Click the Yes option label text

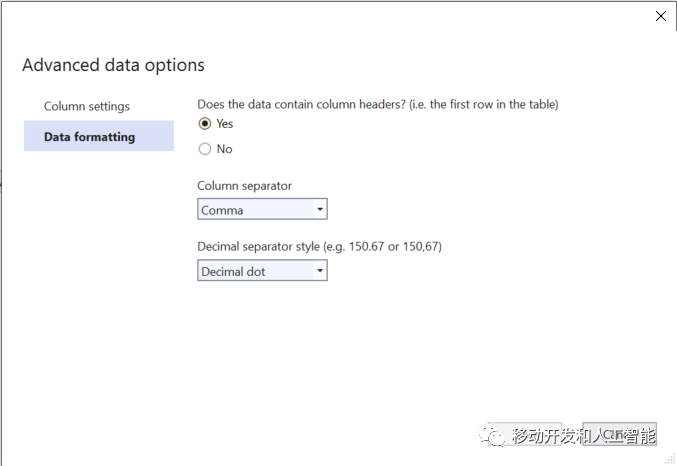point(225,123)
